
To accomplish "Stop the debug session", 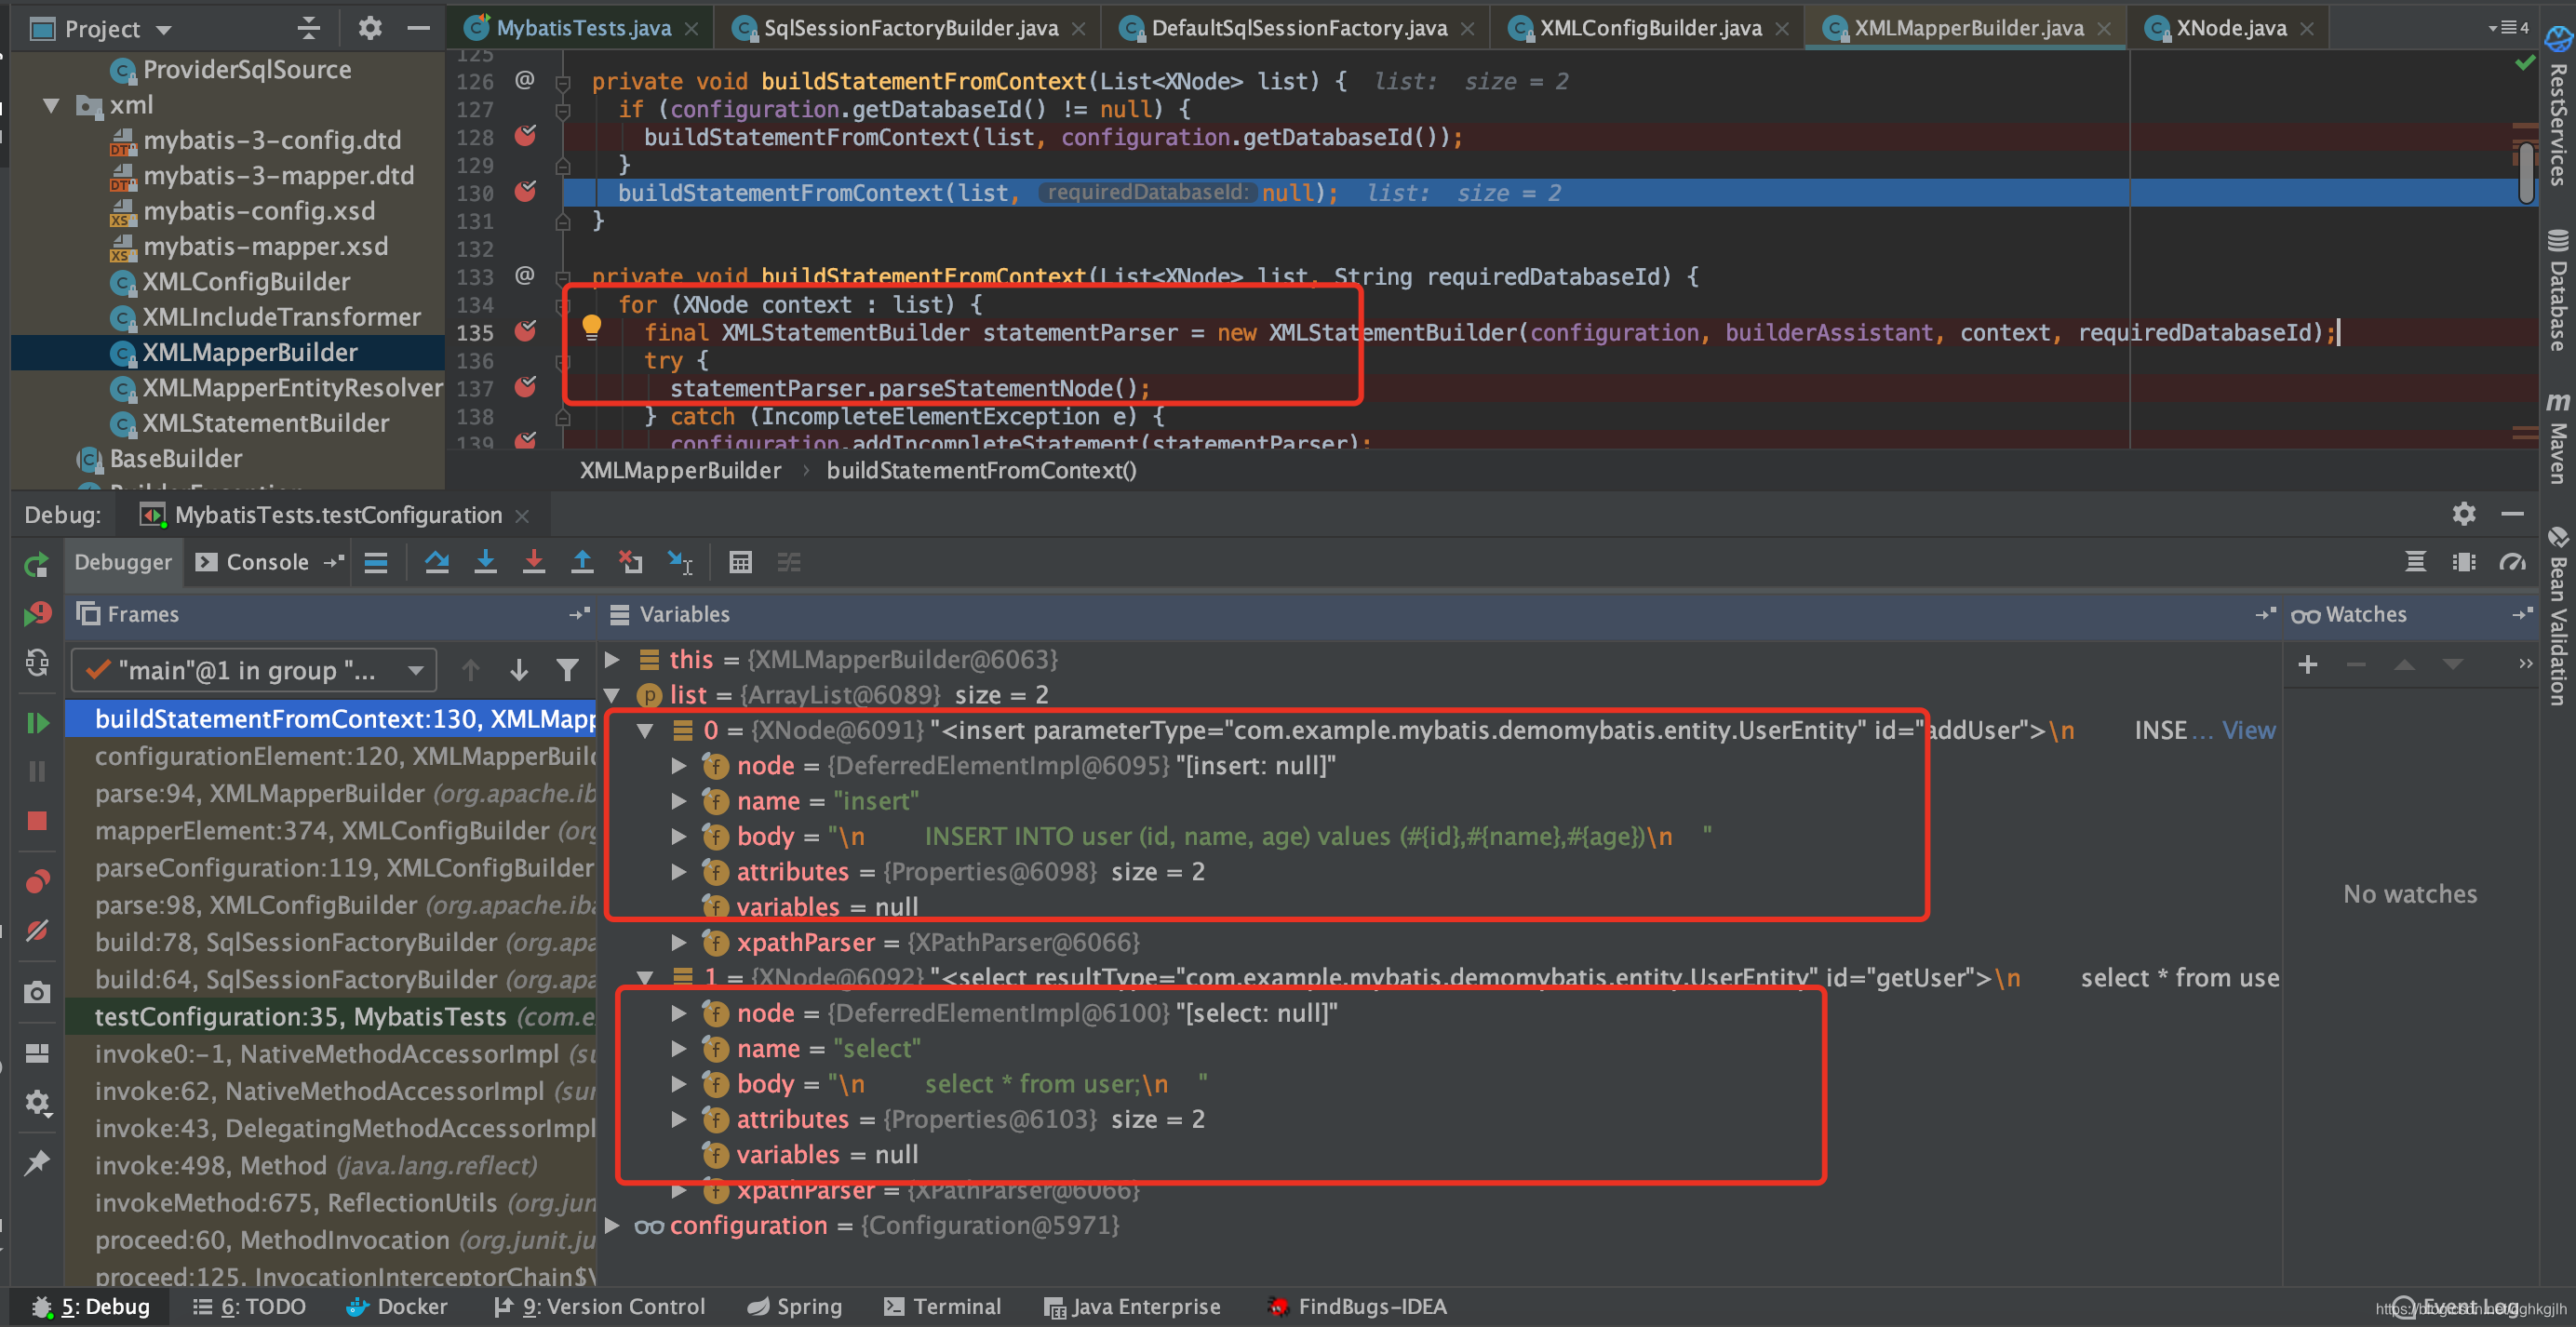I will pos(37,821).
